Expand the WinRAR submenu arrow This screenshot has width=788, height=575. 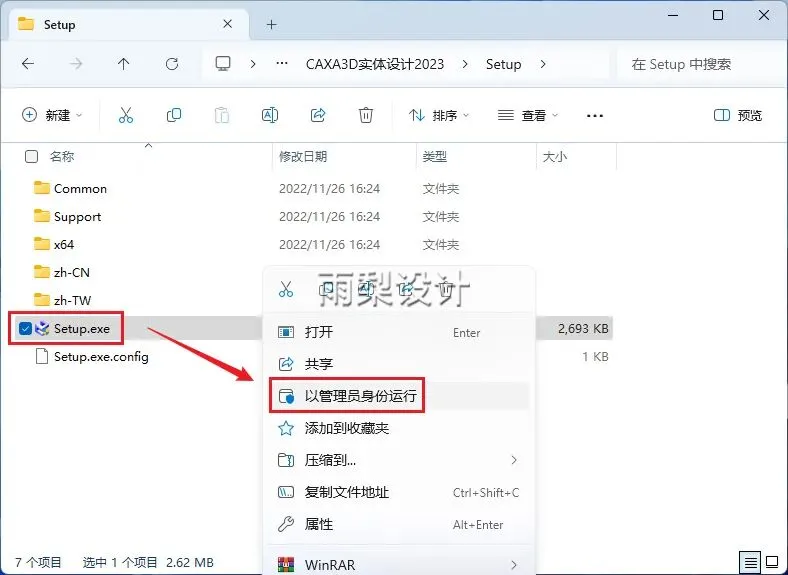(514, 565)
